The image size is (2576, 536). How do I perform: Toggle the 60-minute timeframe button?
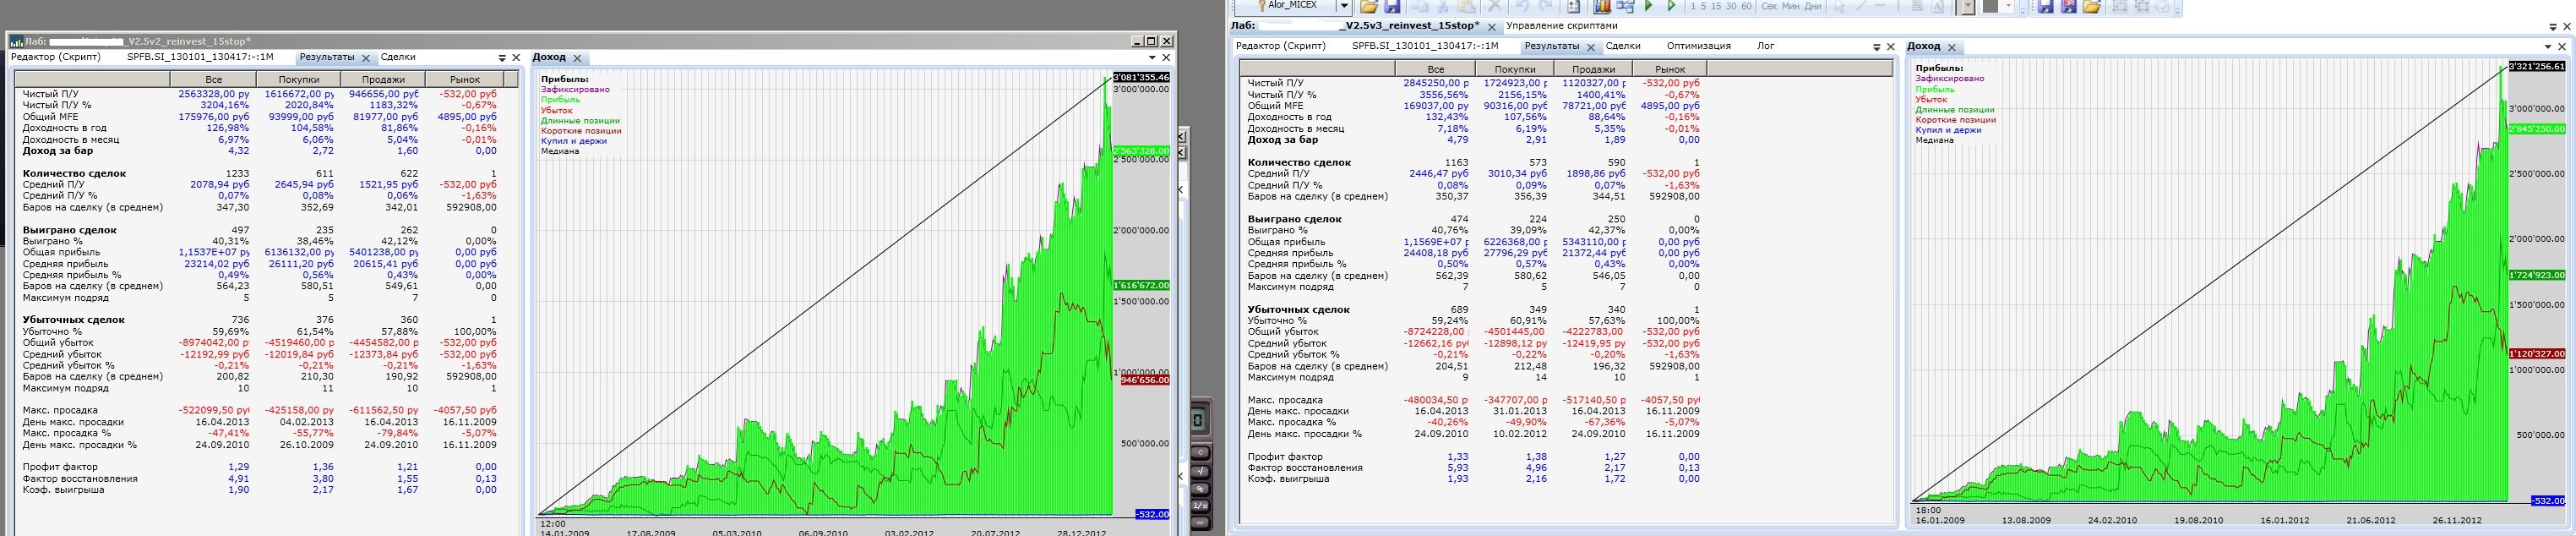coord(1747,6)
